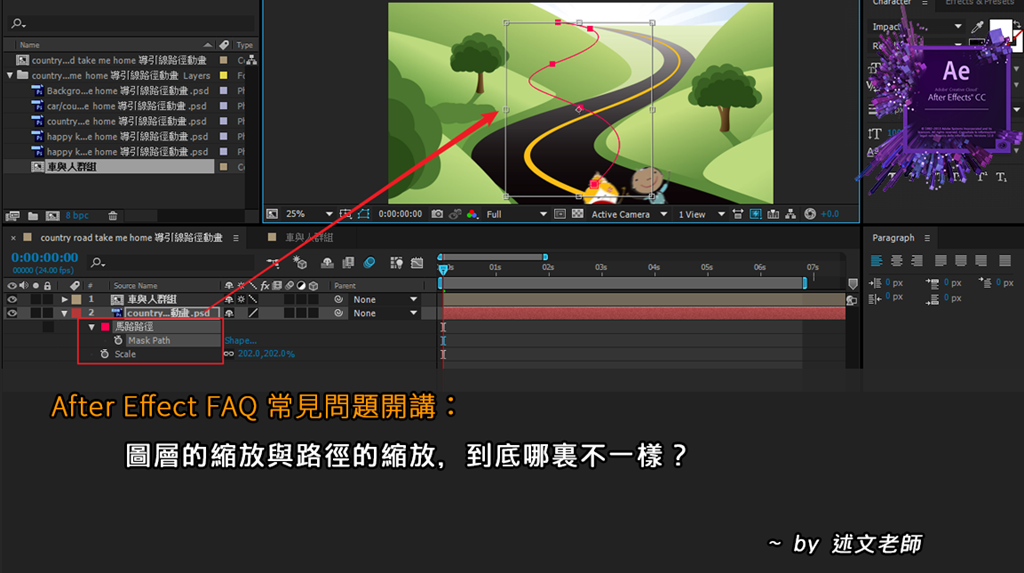Open brainstorm lightbulb icon

click(396, 263)
